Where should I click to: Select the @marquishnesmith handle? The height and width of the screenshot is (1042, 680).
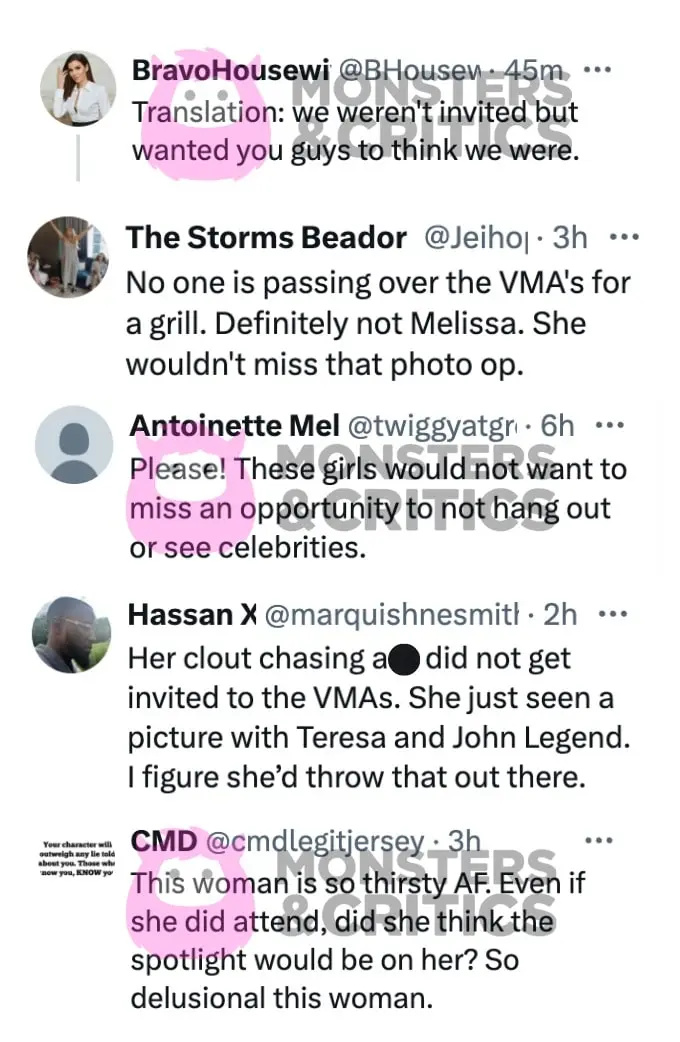pos(392,615)
